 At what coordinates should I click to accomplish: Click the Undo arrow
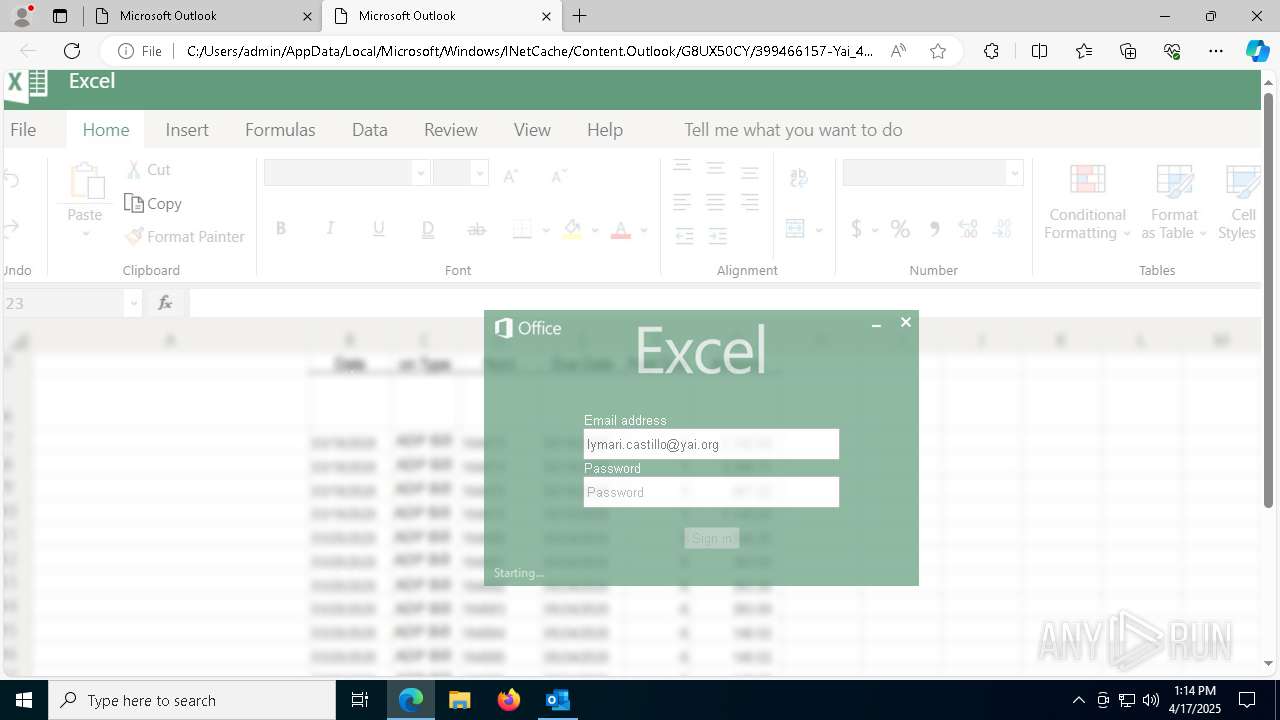[x=11, y=180]
